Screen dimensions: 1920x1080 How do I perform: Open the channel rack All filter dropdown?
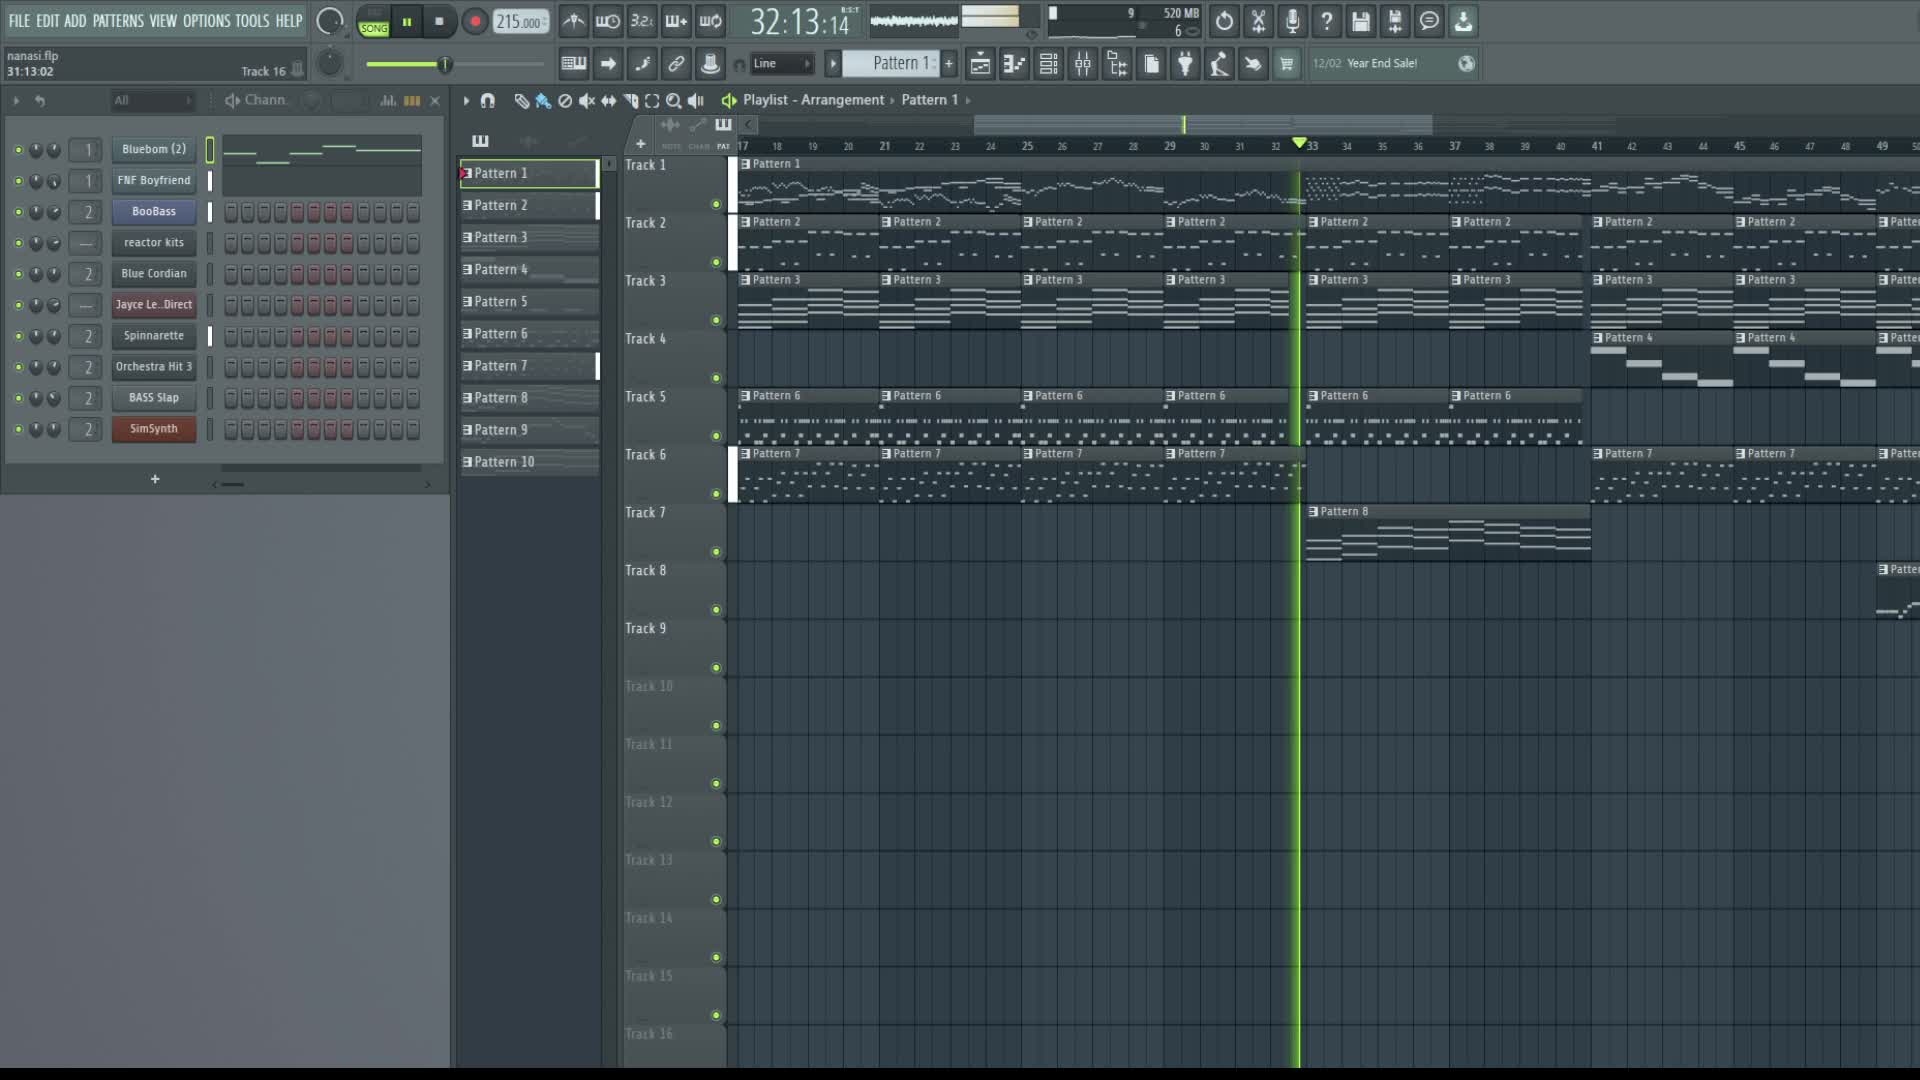pyautogui.click(x=152, y=100)
